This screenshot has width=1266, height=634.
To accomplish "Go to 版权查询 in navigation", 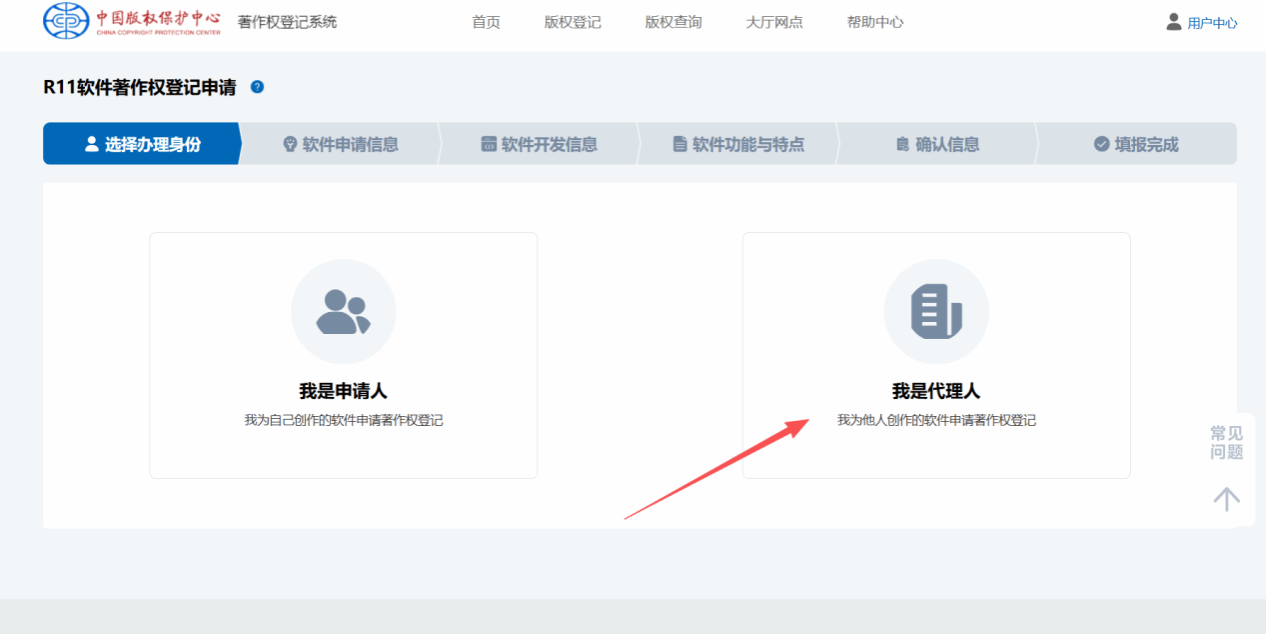I will tap(673, 22).
